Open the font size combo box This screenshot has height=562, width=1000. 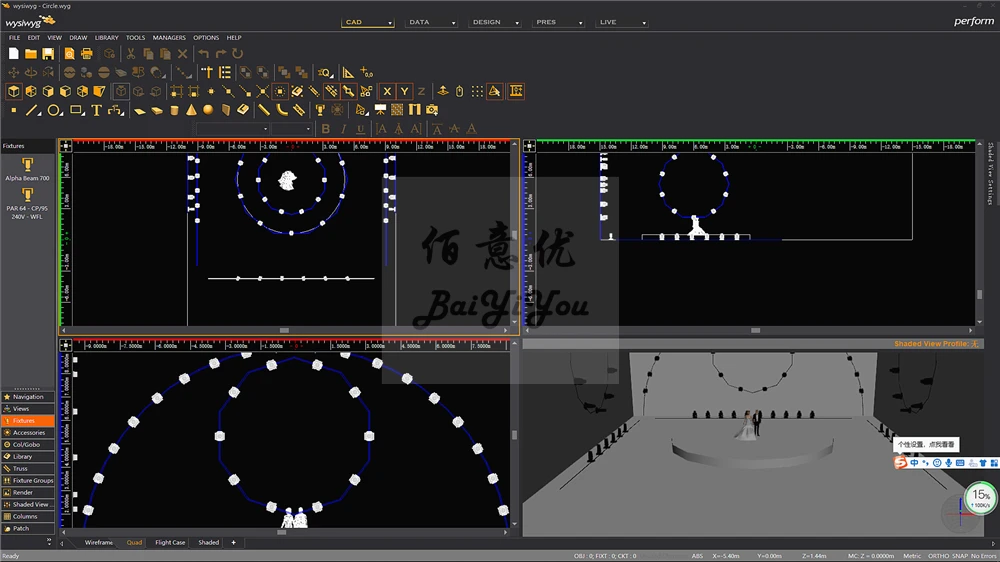click(291, 129)
